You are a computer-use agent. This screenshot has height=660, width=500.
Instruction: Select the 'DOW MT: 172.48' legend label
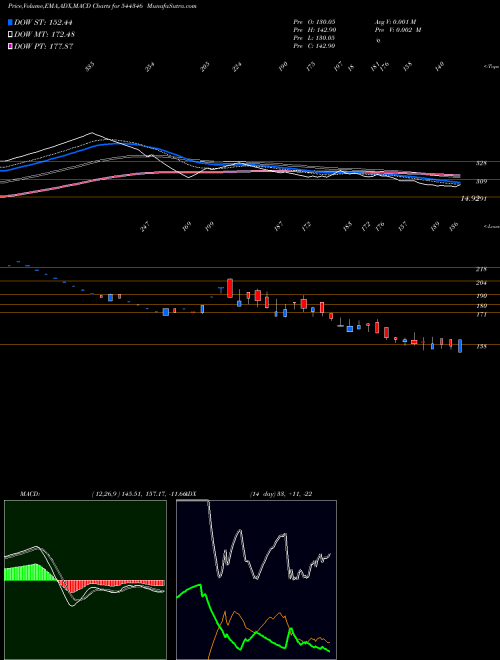pyautogui.click(x=44, y=35)
